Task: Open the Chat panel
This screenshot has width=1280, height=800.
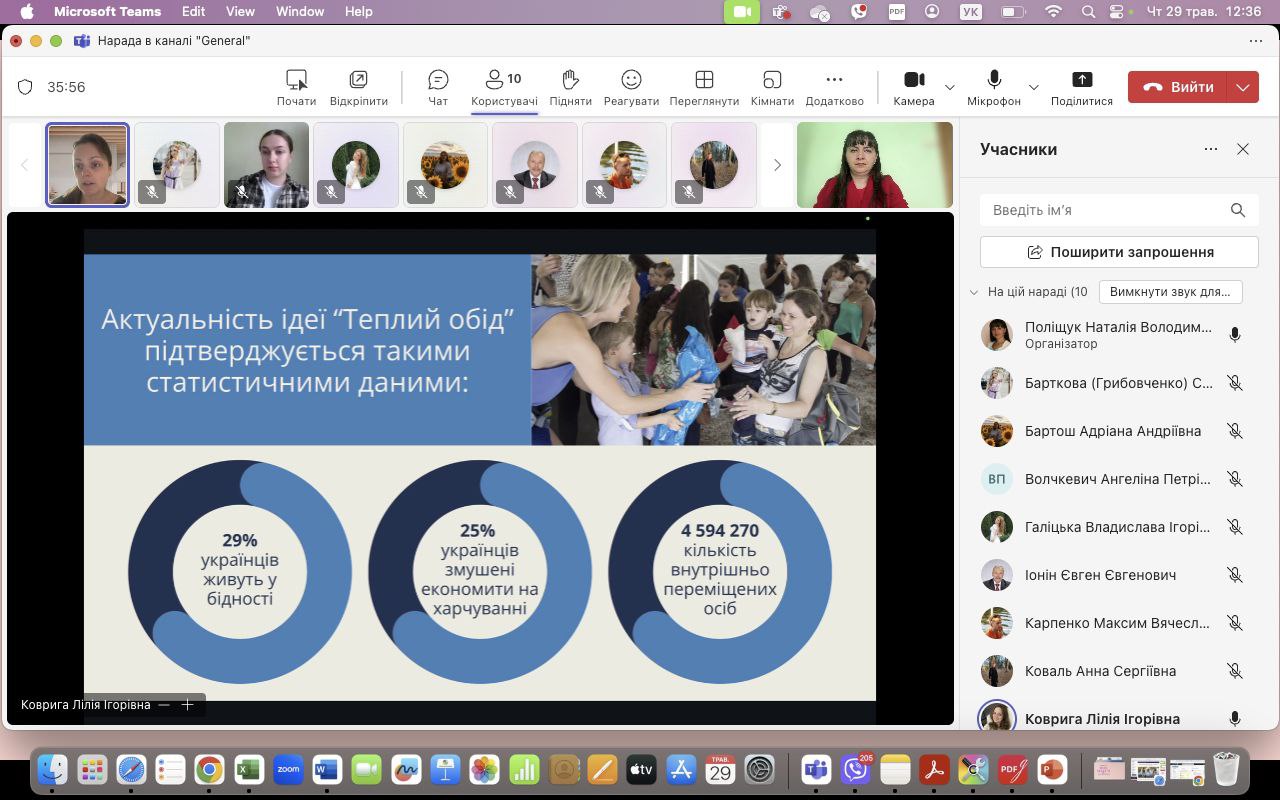Action: 438,87
